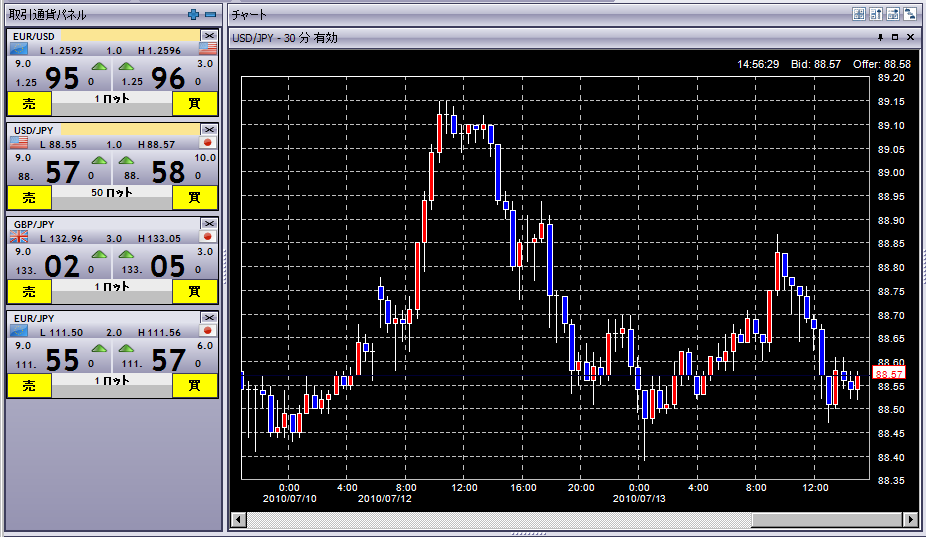Click the GBP/JPY tile's scissors icon
The height and width of the screenshot is (537, 926).
click(209, 223)
